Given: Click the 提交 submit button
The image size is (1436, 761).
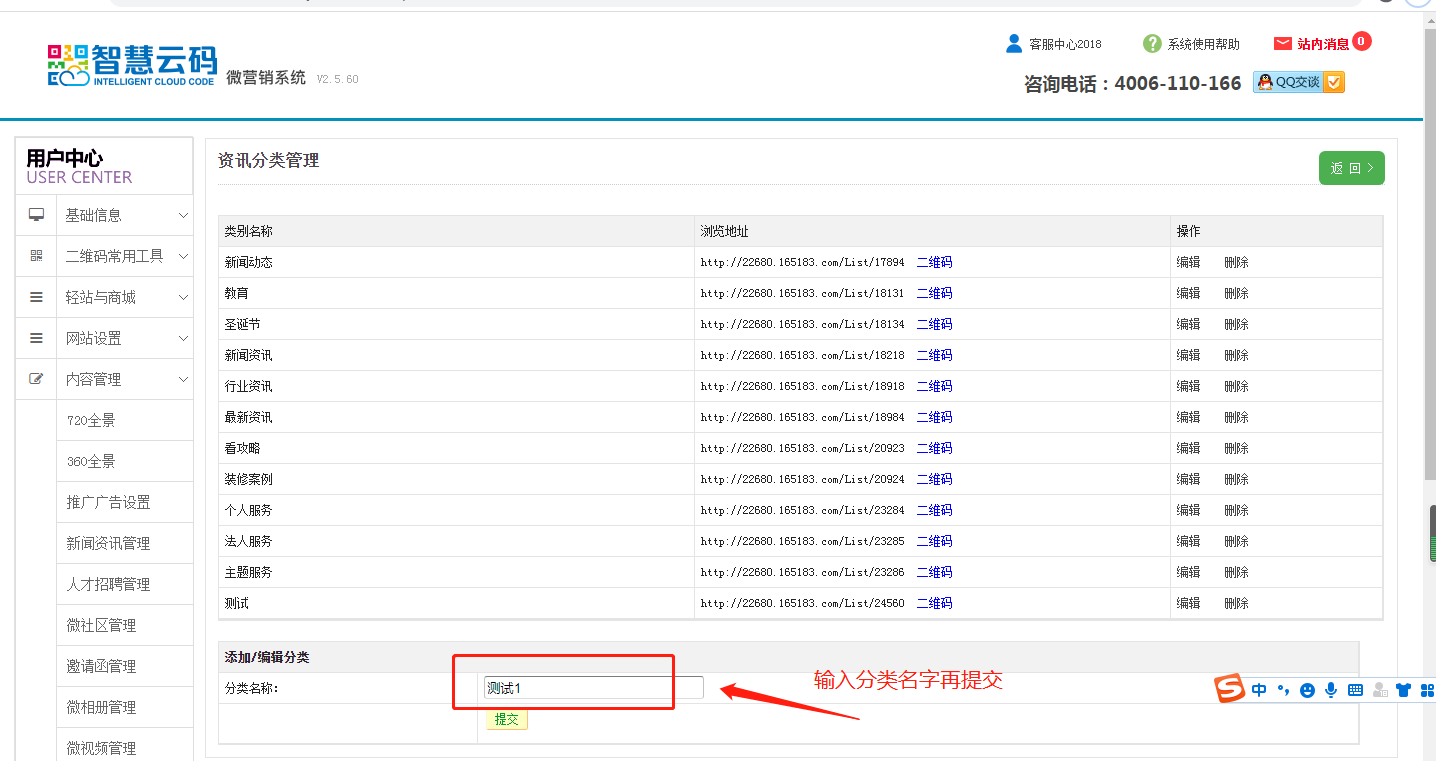Looking at the screenshot, I should (507, 719).
